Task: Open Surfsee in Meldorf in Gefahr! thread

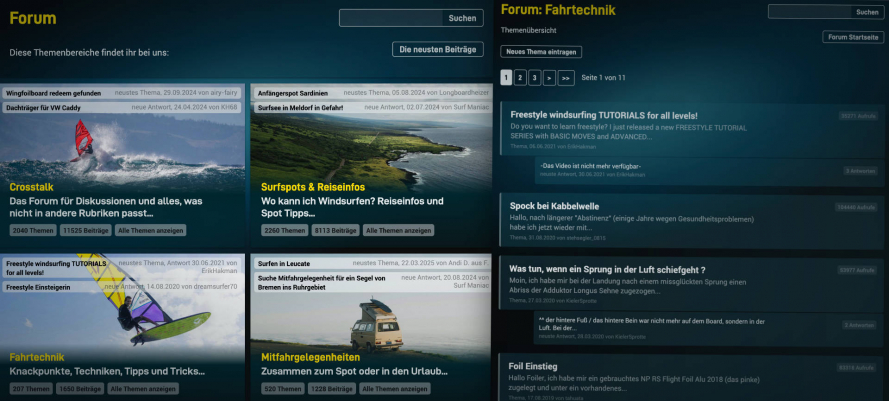Action: click(x=300, y=107)
